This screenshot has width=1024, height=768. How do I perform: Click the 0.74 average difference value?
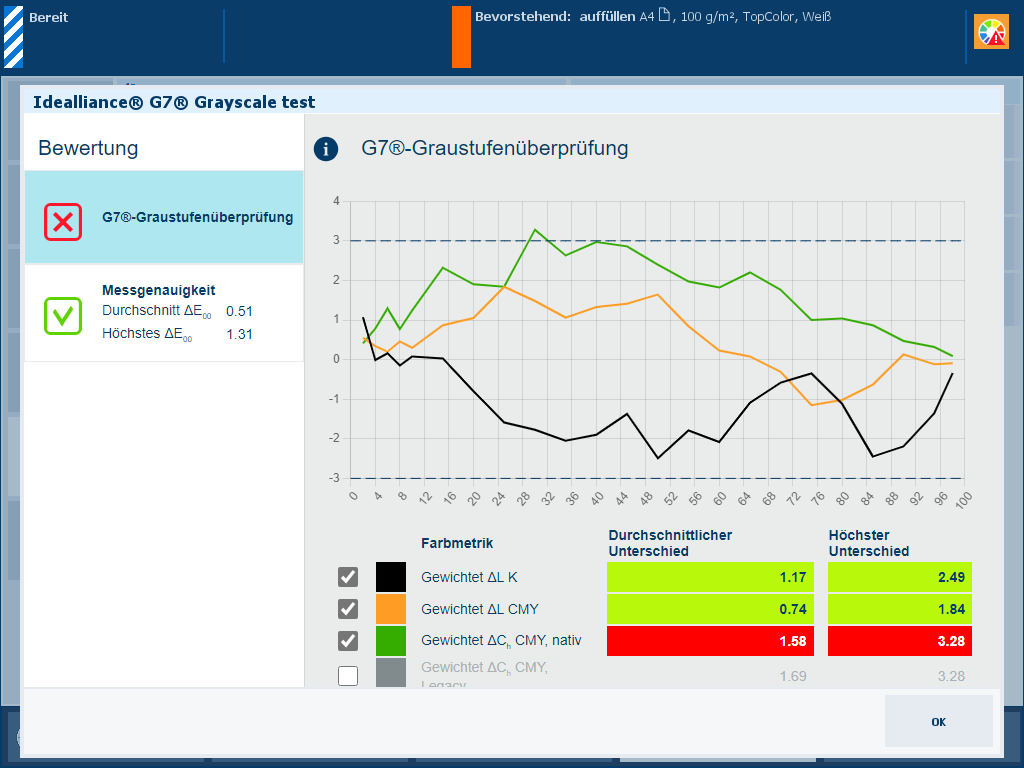coord(793,609)
